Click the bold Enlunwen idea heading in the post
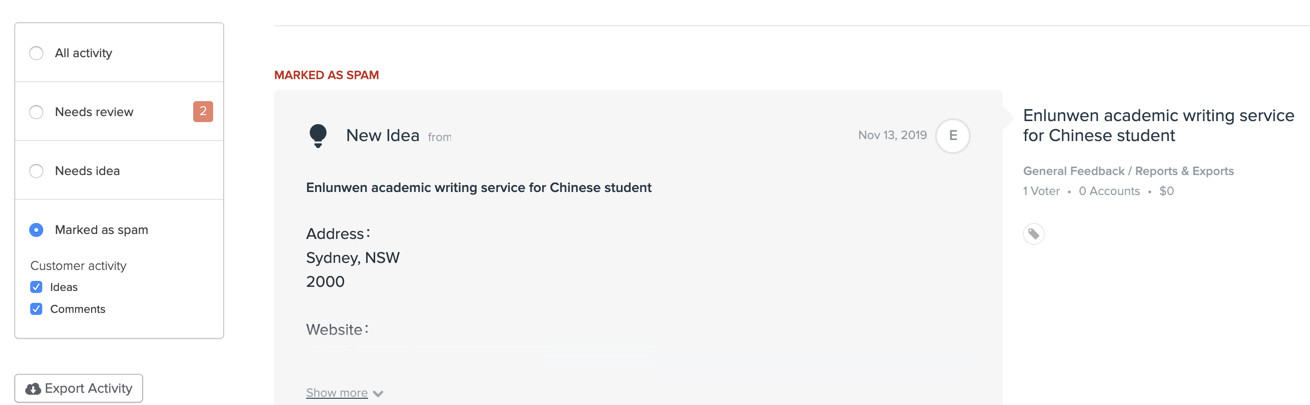Viewport: 1310px width, 405px height. pyautogui.click(x=479, y=188)
